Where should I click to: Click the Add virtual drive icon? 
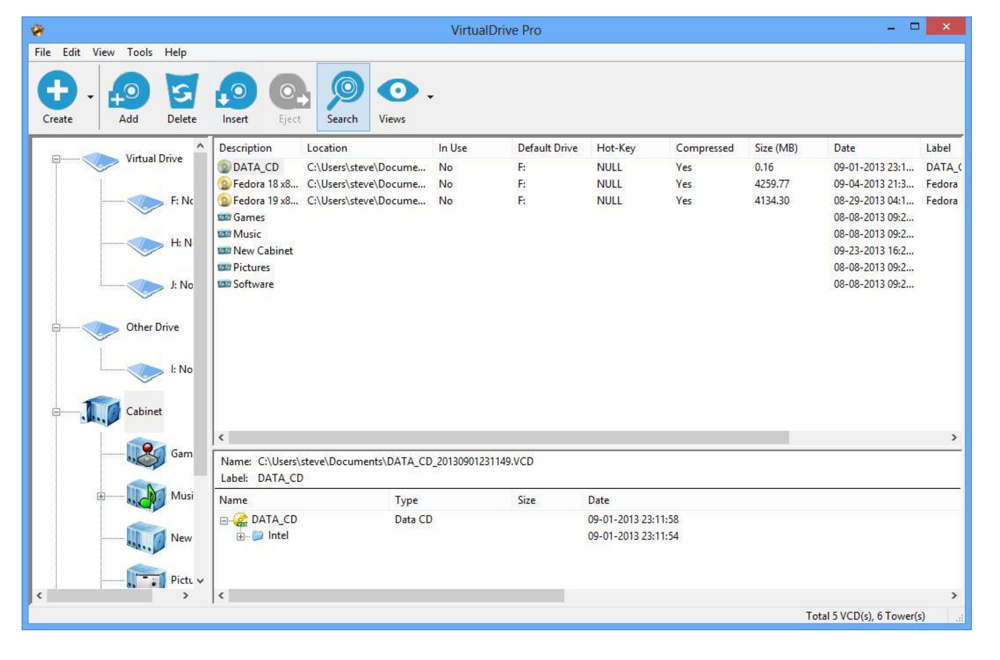(x=129, y=91)
